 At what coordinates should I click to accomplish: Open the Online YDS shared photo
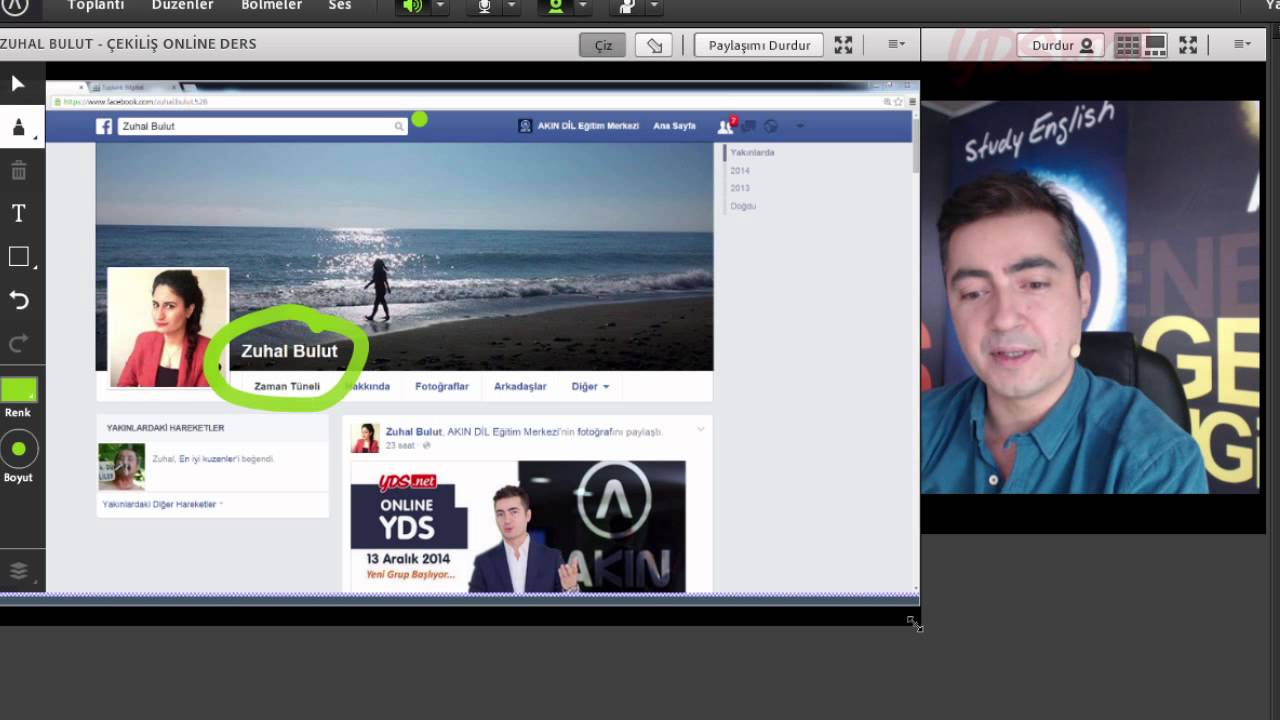pyautogui.click(x=518, y=526)
